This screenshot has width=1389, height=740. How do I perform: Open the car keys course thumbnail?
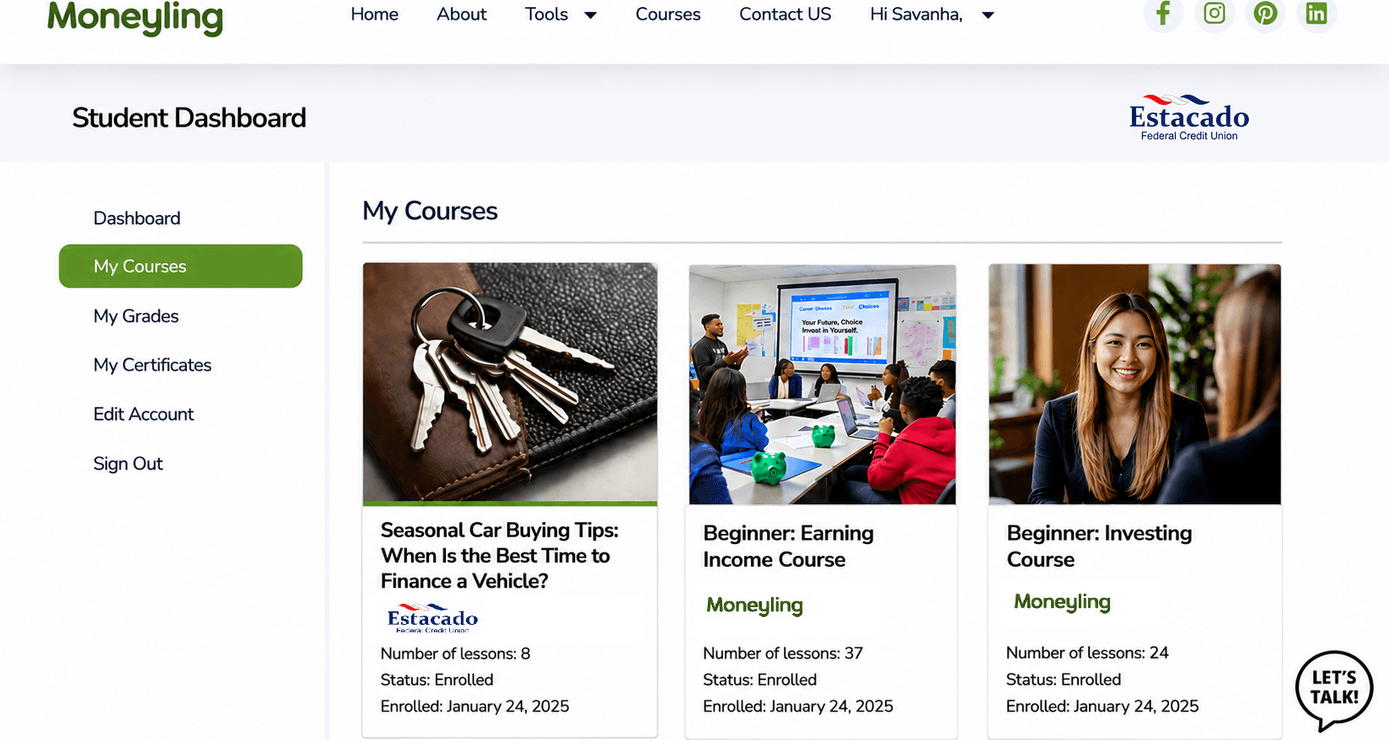click(x=510, y=384)
